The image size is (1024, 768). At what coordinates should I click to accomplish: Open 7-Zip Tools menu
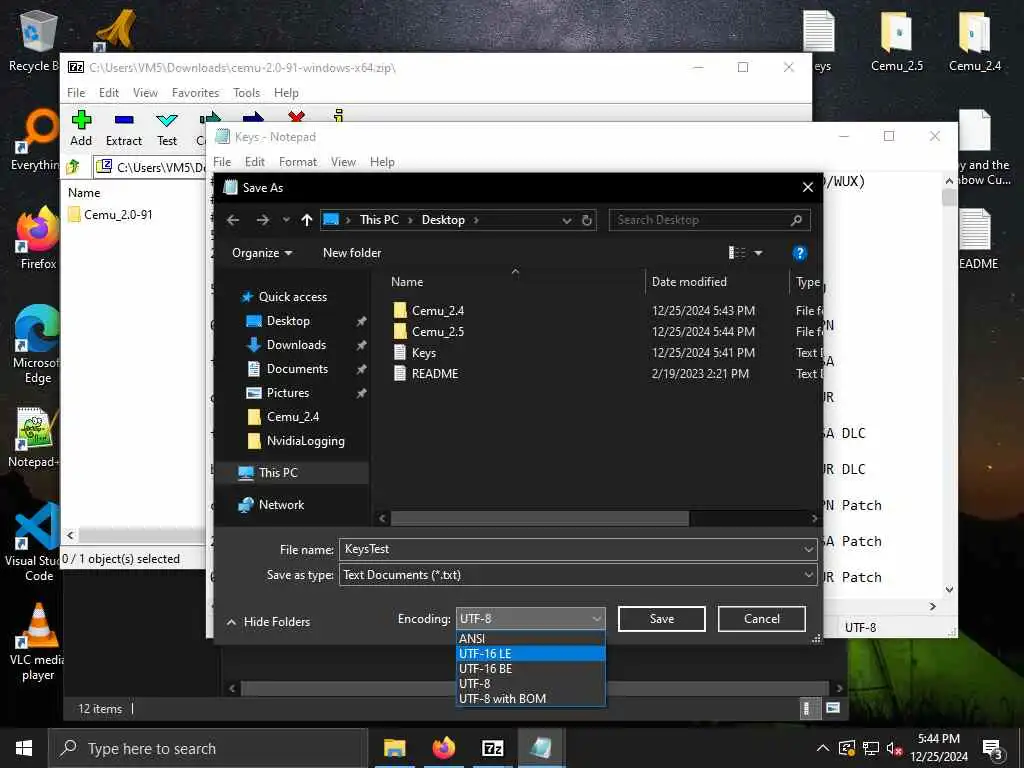[x=246, y=93]
